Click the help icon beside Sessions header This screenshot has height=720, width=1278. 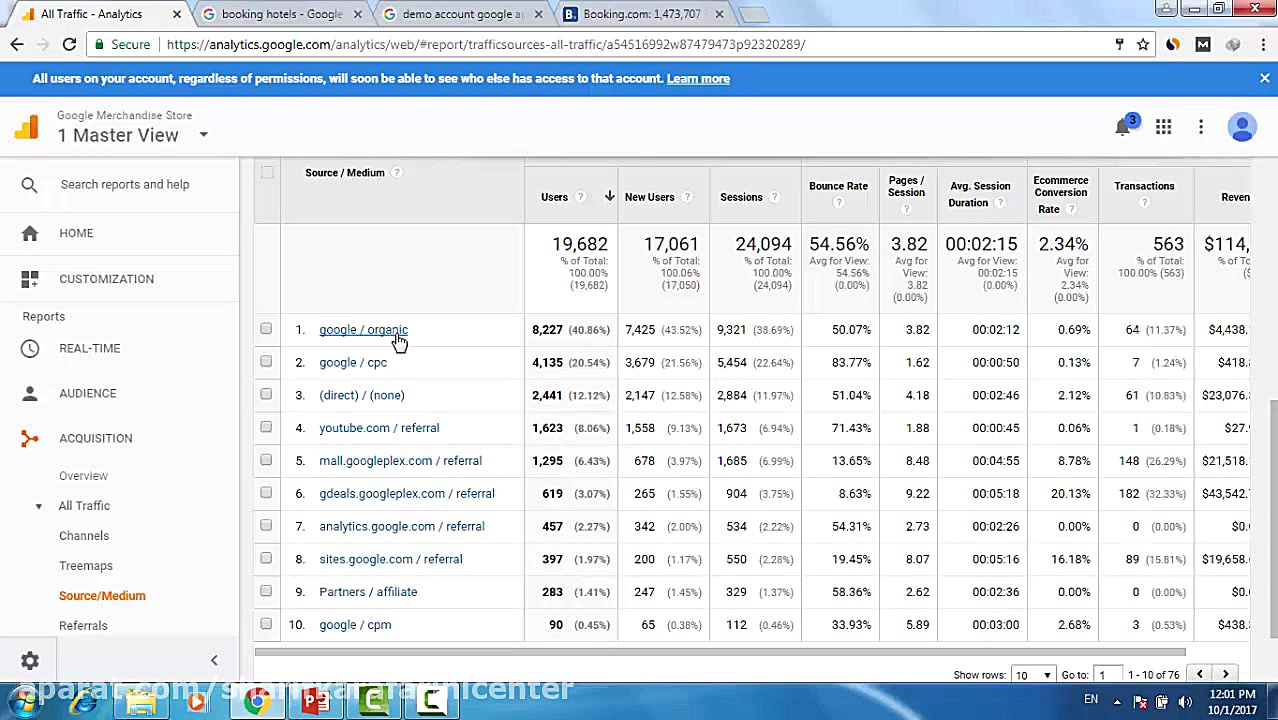click(774, 197)
